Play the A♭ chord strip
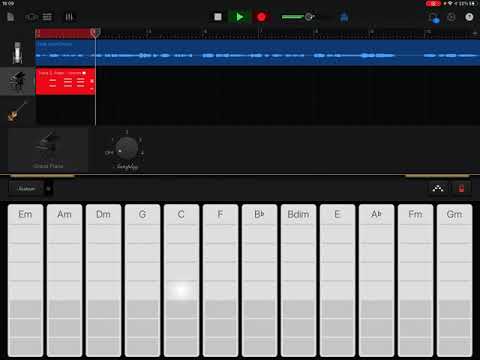Screen dimensions: 480x360 coord(376,280)
